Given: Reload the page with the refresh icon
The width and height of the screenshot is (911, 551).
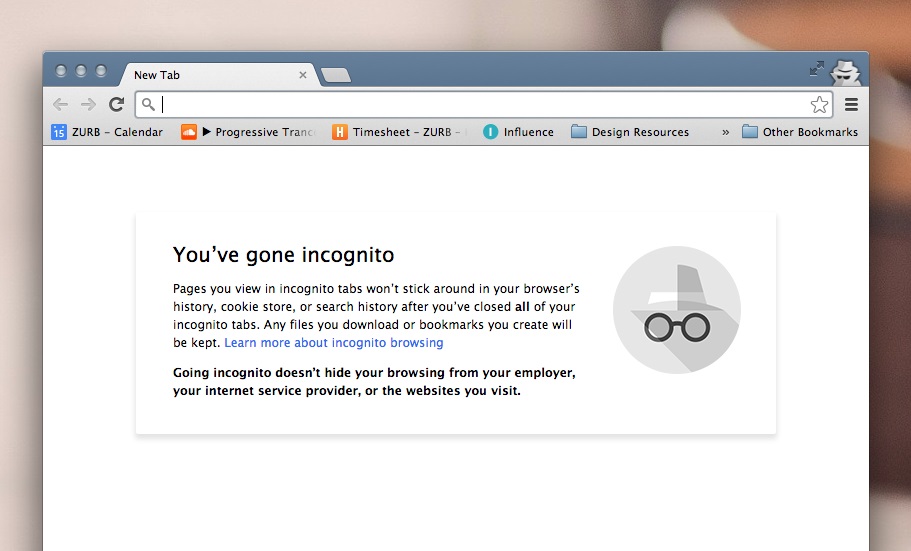Looking at the screenshot, I should coord(117,104).
